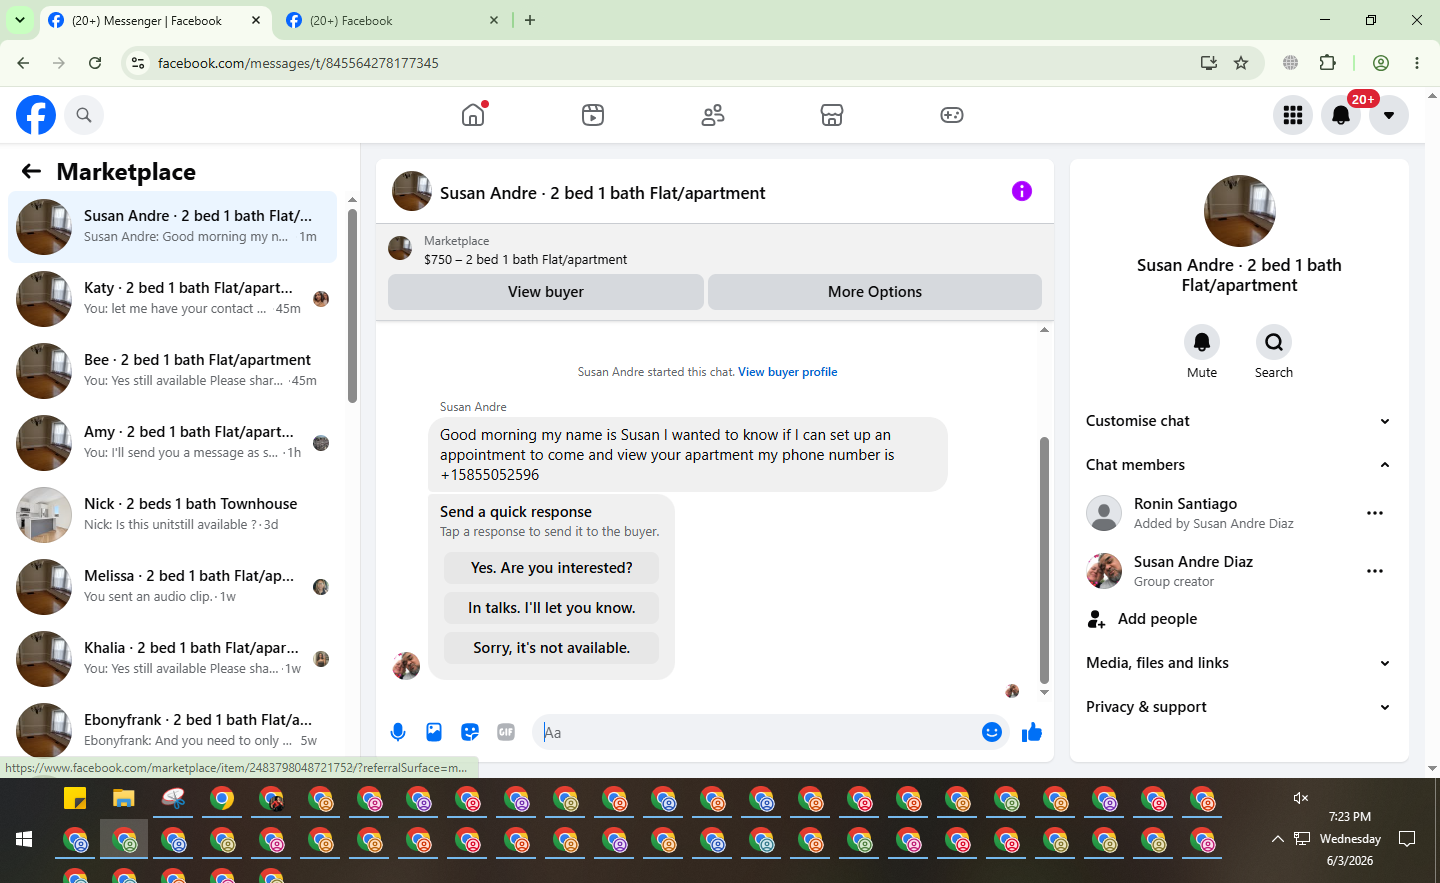Click More Options button
1440x883 pixels.
(875, 292)
